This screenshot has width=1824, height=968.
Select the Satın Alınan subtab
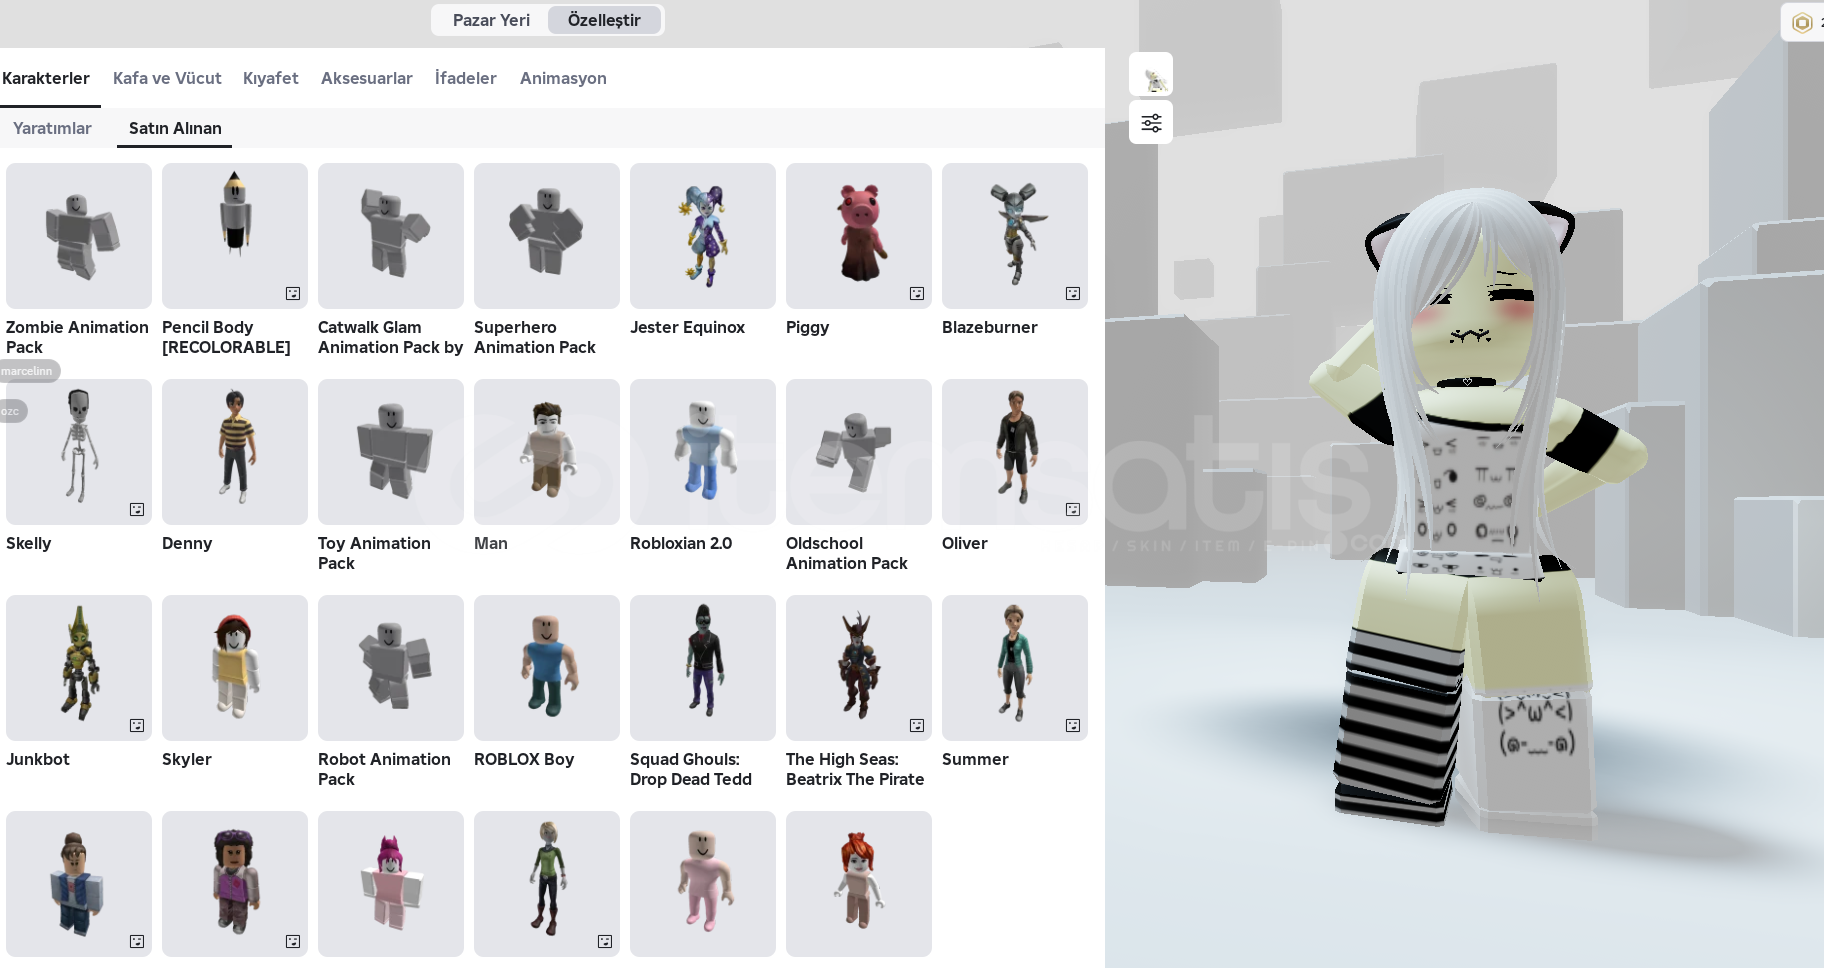175,128
